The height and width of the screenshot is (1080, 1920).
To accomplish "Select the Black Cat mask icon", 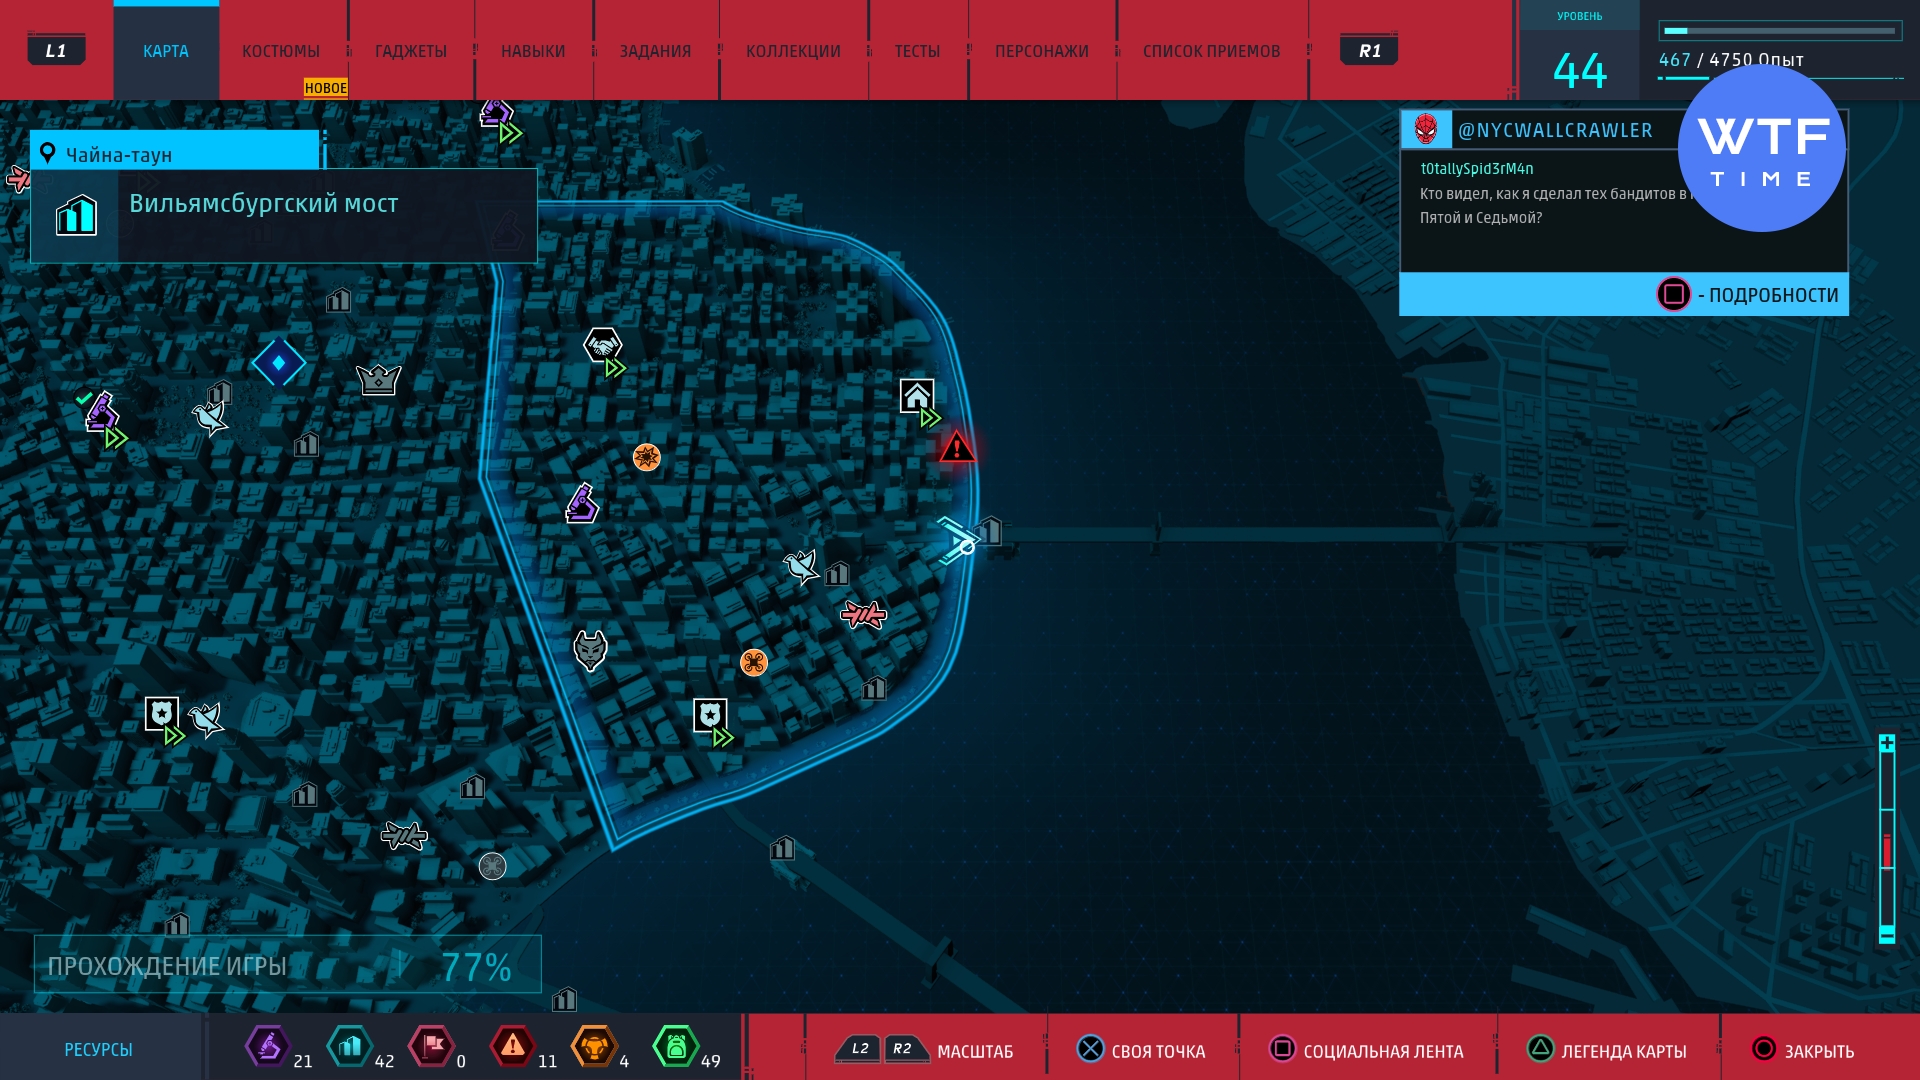I will tap(590, 650).
